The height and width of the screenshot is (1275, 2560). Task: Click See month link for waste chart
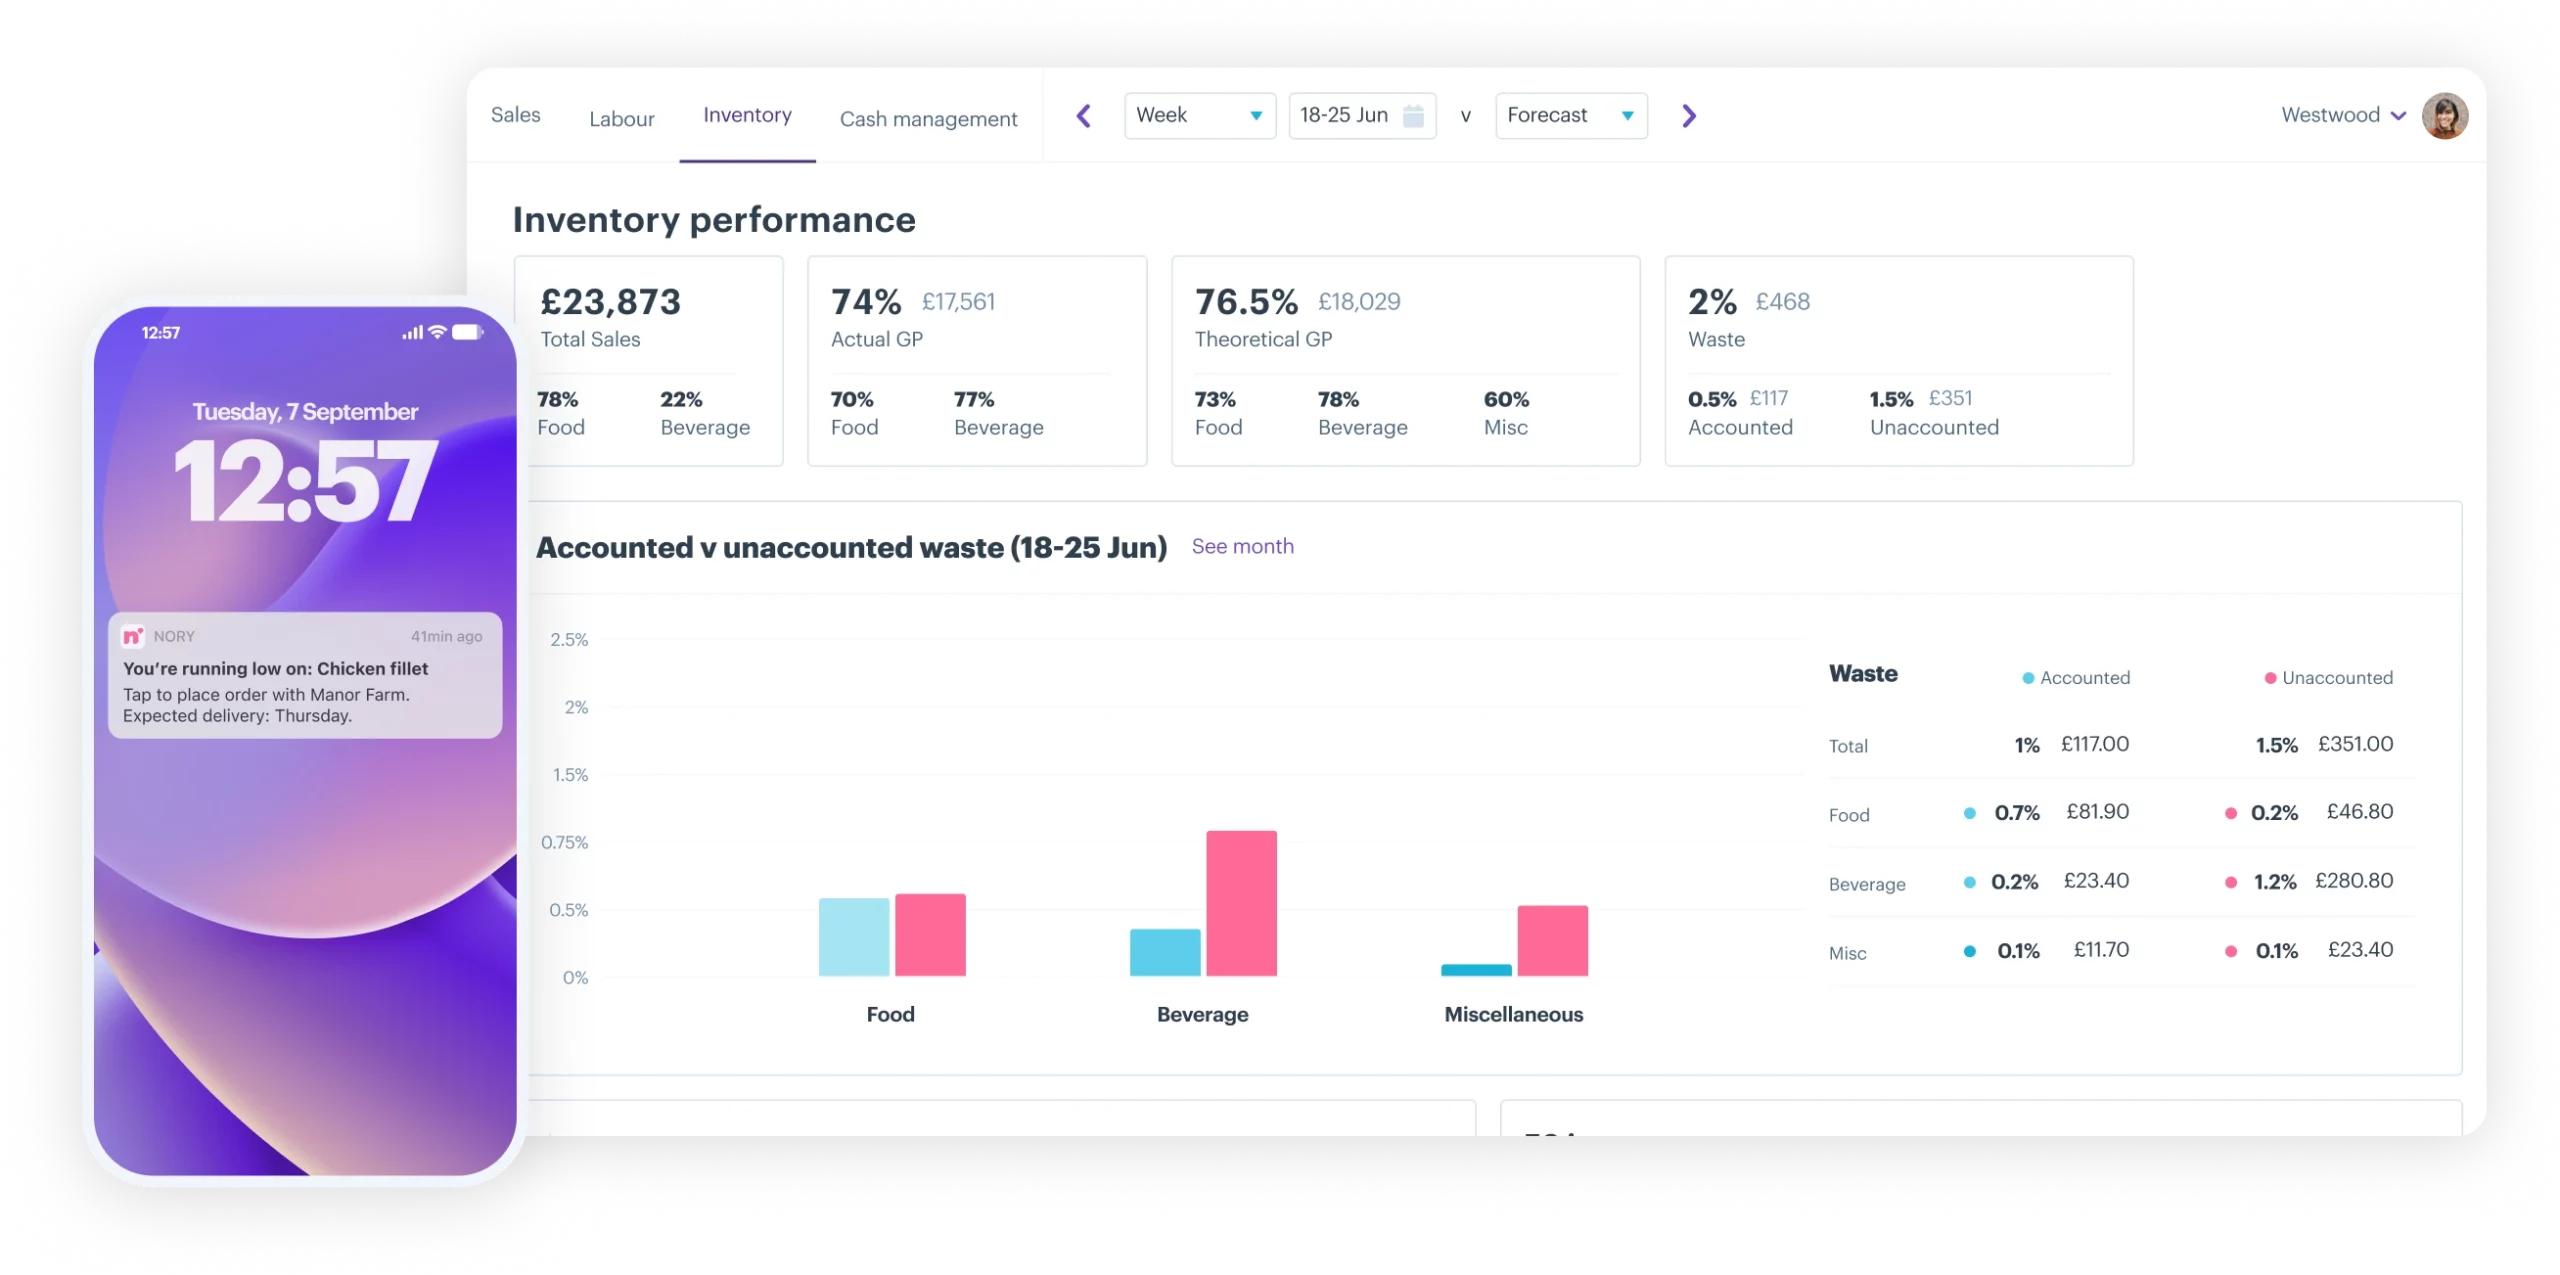[x=1246, y=547]
